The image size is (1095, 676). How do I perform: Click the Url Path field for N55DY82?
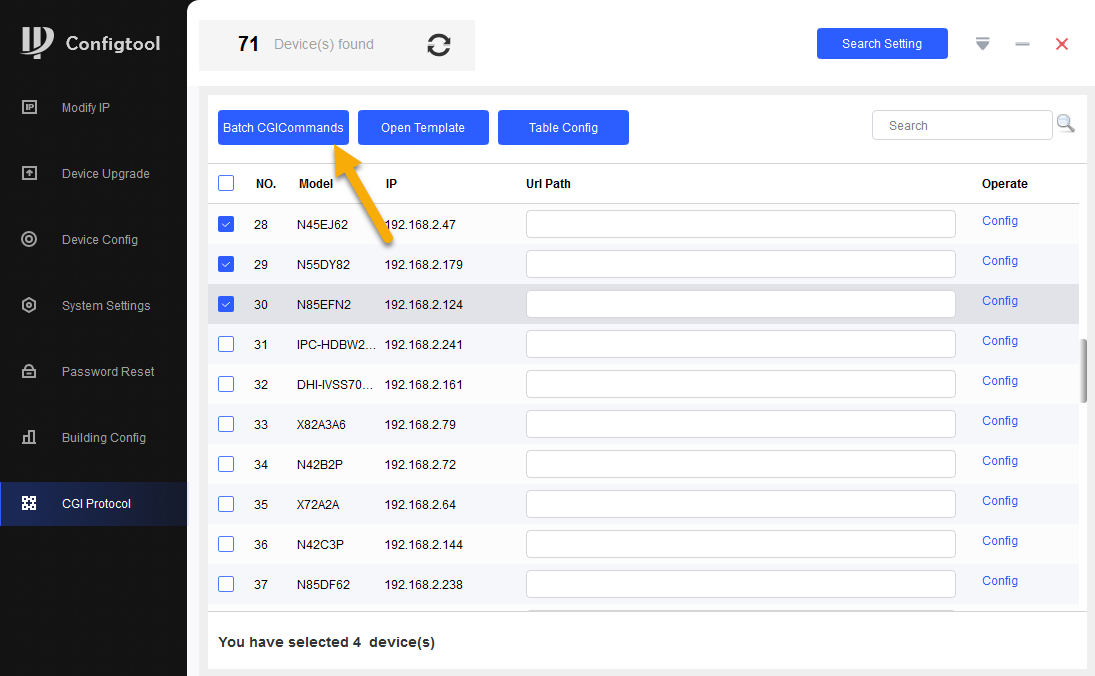pos(740,264)
